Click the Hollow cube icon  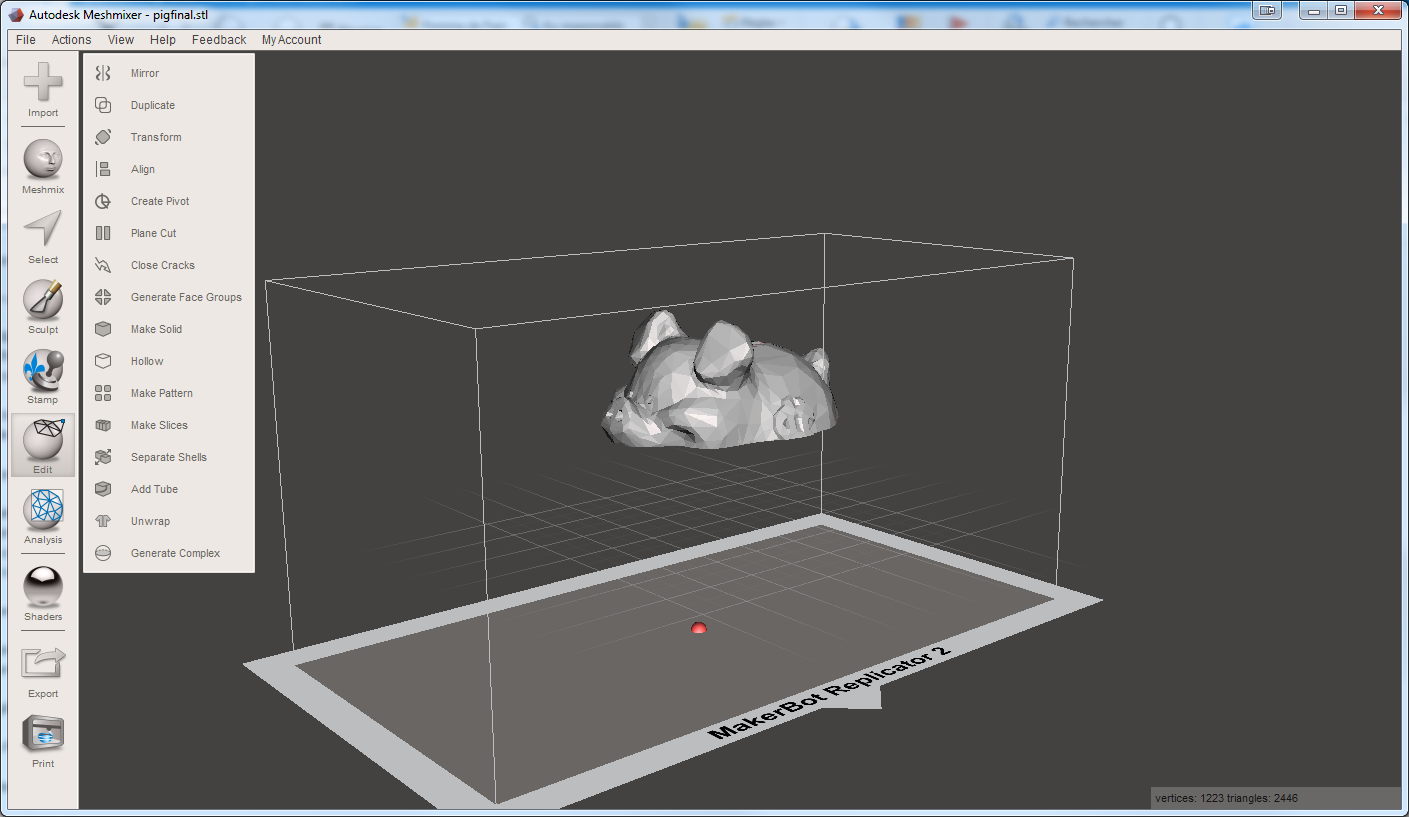[x=103, y=361]
